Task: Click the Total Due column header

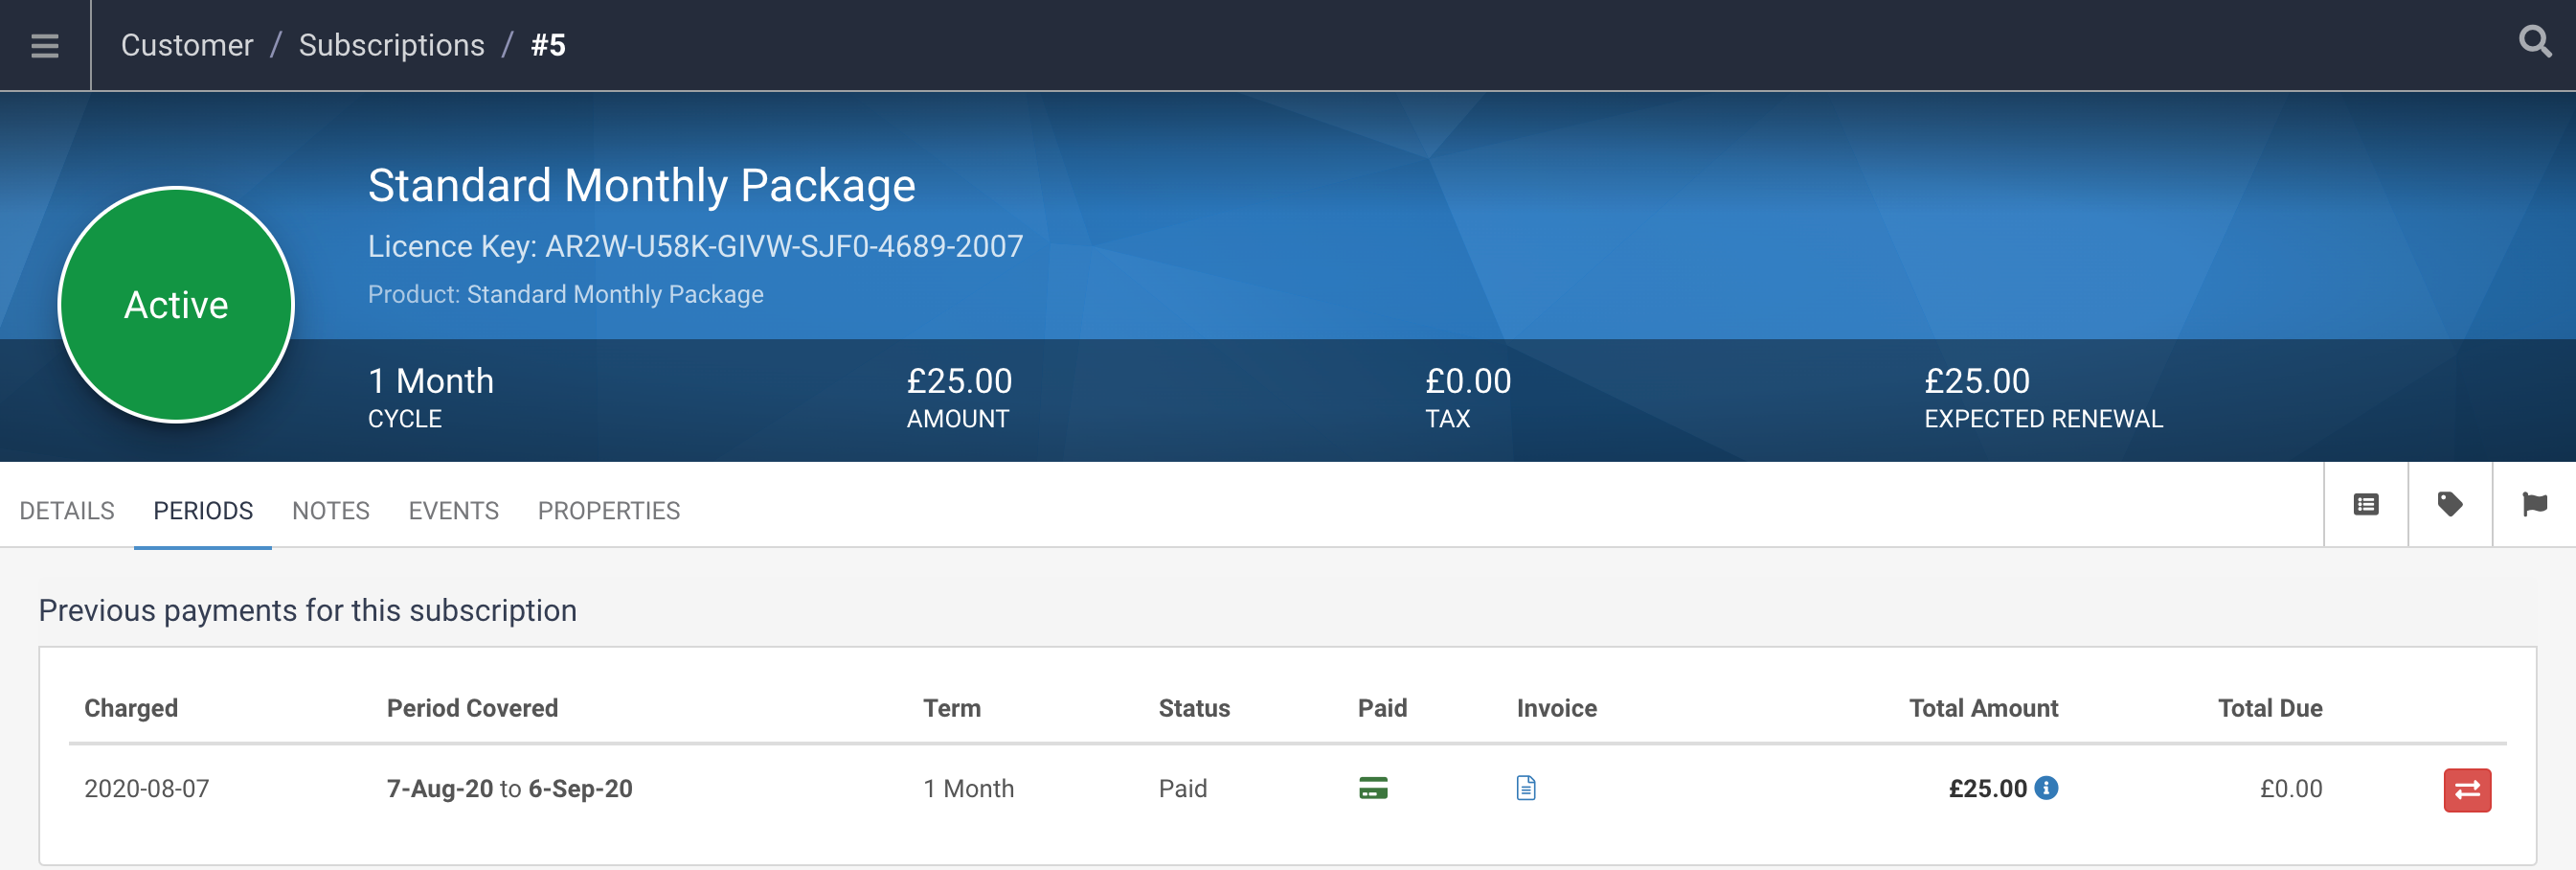Action: tap(2270, 708)
